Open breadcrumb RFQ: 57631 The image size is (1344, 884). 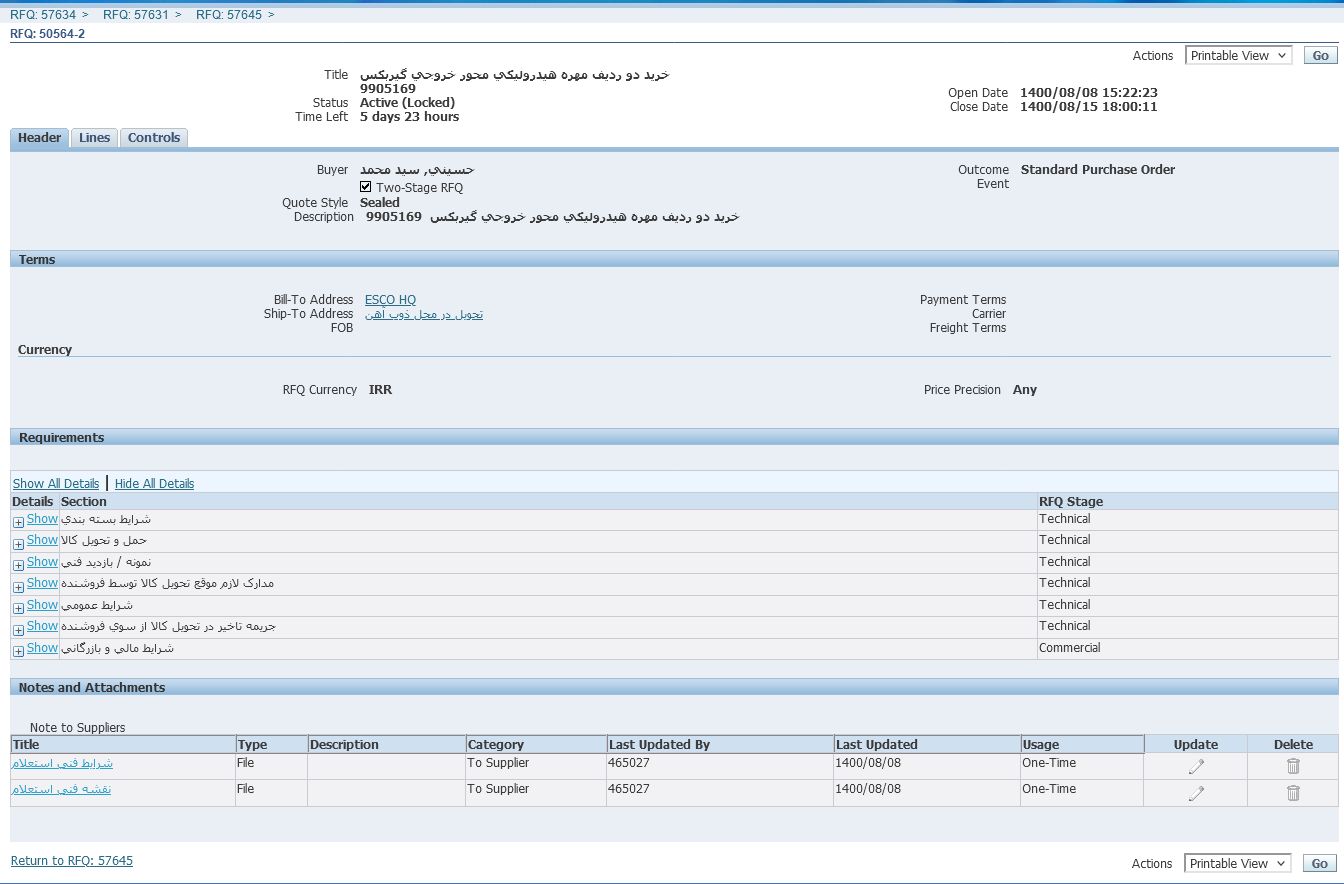point(136,14)
